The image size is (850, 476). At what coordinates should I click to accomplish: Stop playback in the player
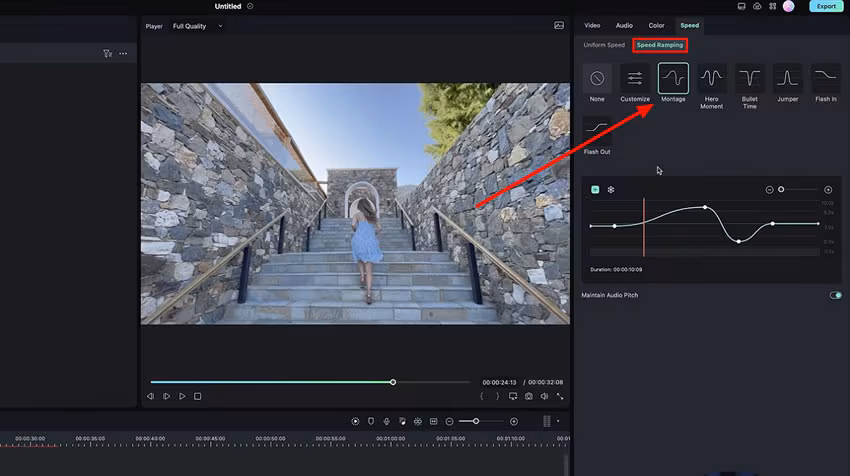pyautogui.click(x=198, y=396)
